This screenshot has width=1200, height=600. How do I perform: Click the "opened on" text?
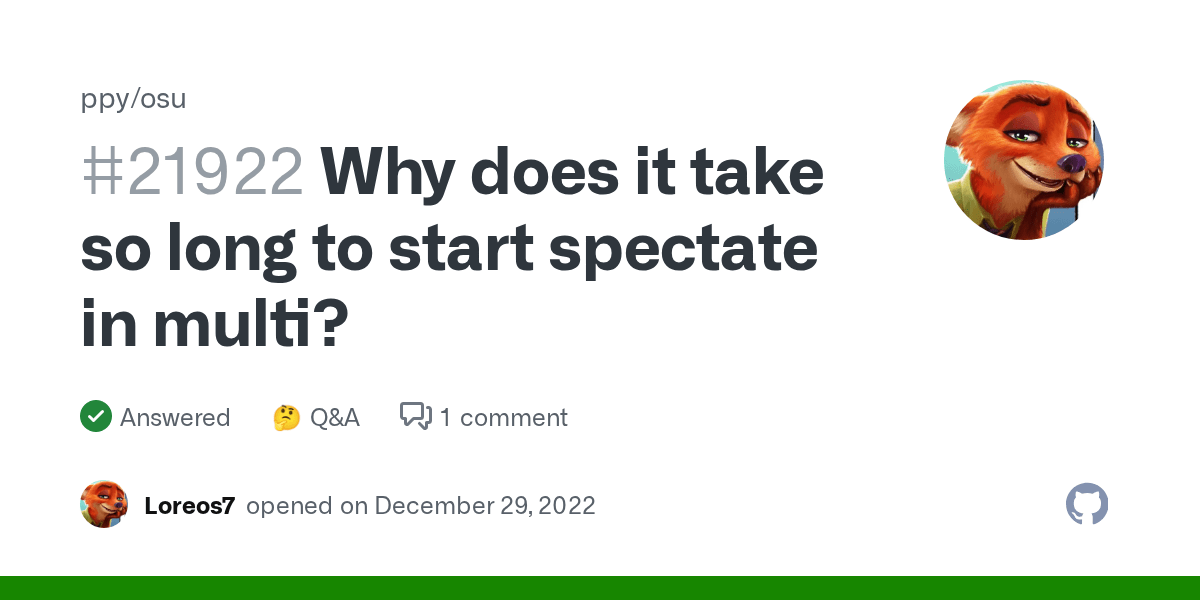tap(307, 506)
